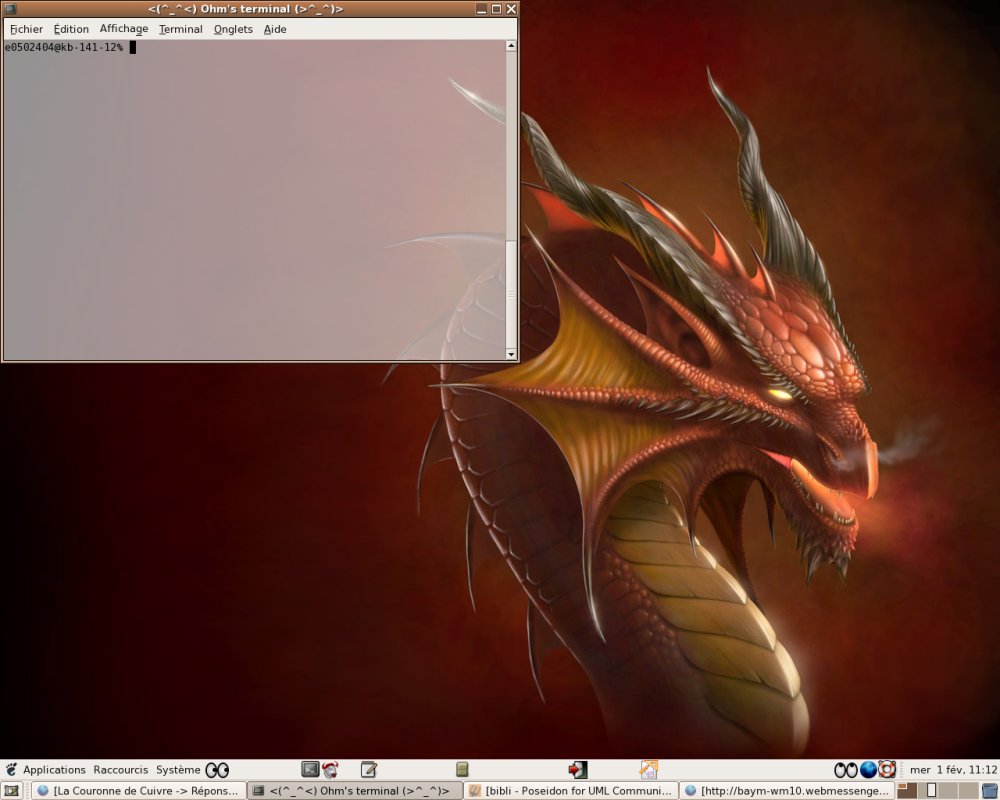Switch to second workspace in pager

[928, 791]
